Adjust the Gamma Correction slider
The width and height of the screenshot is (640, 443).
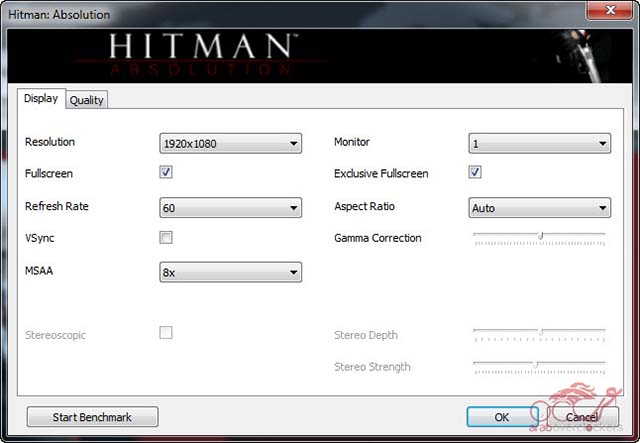tap(540, 238)
